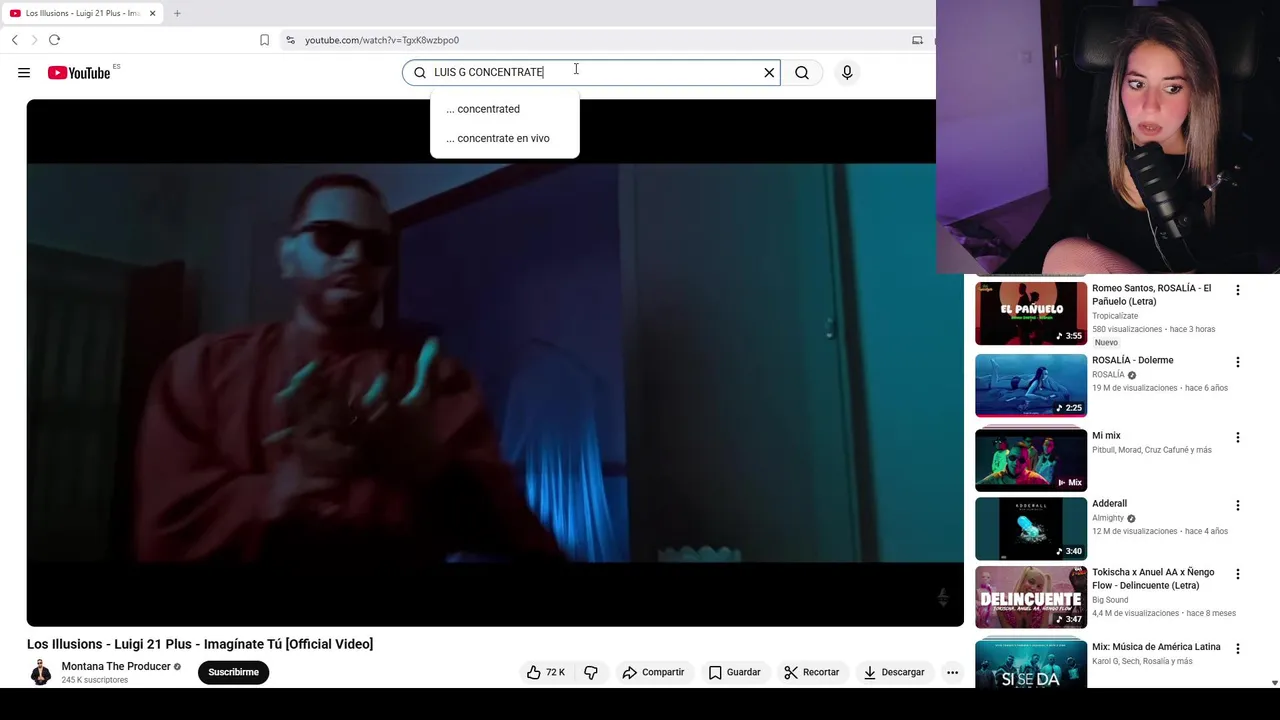
Task: Open more actions ellipsis below video
Action: coord(952,672)
